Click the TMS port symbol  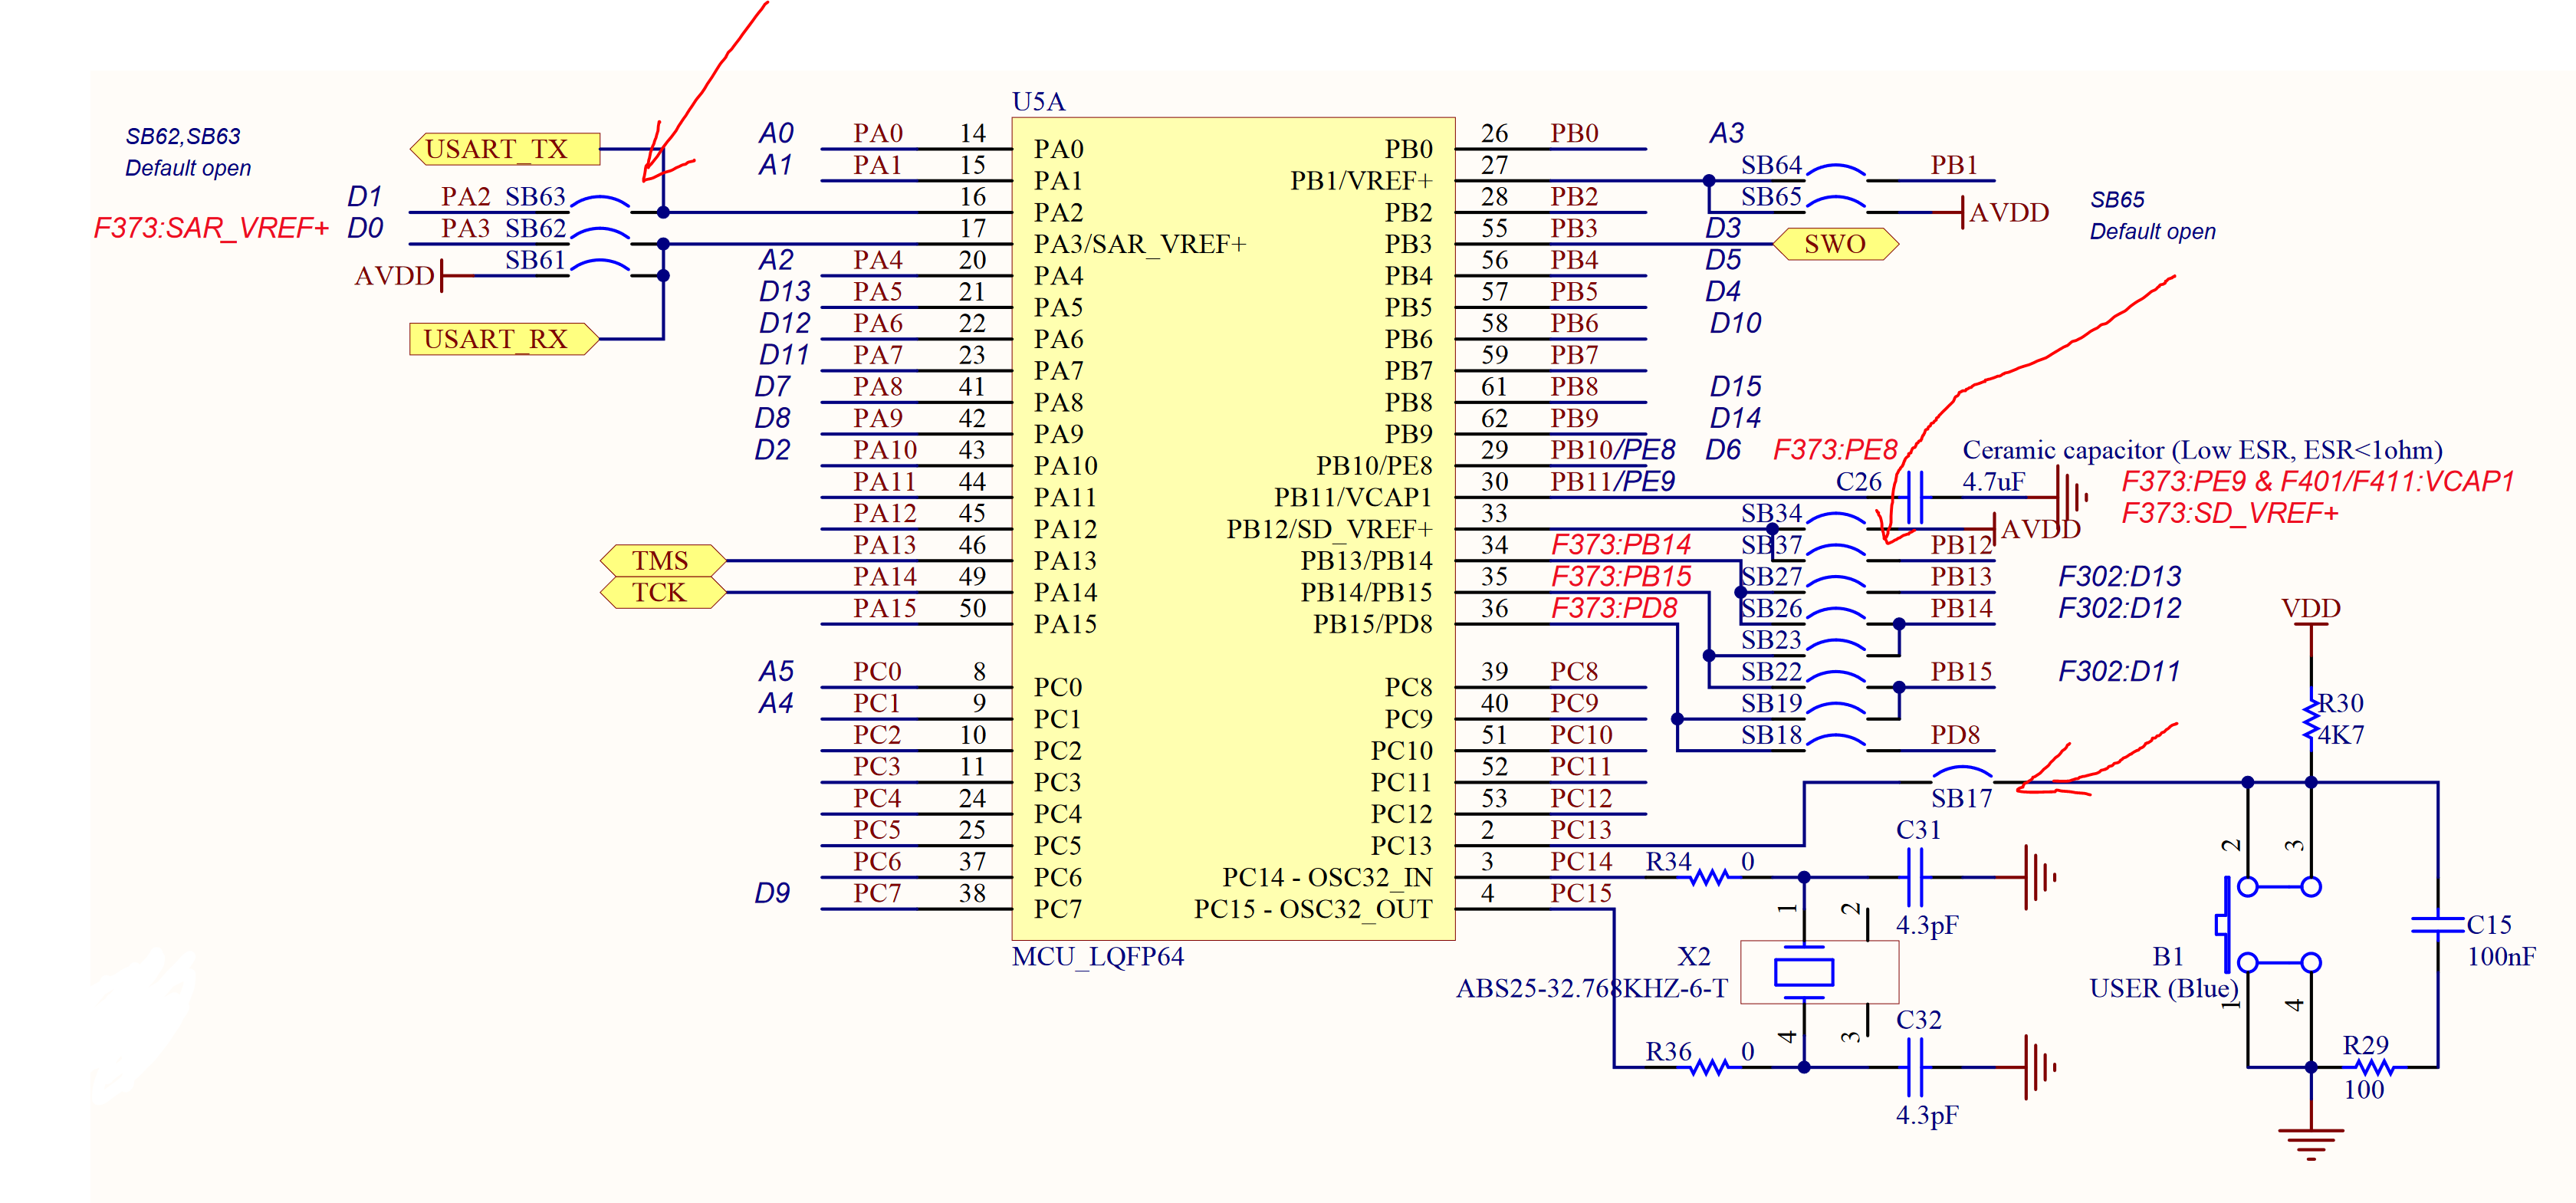point(662,560)
